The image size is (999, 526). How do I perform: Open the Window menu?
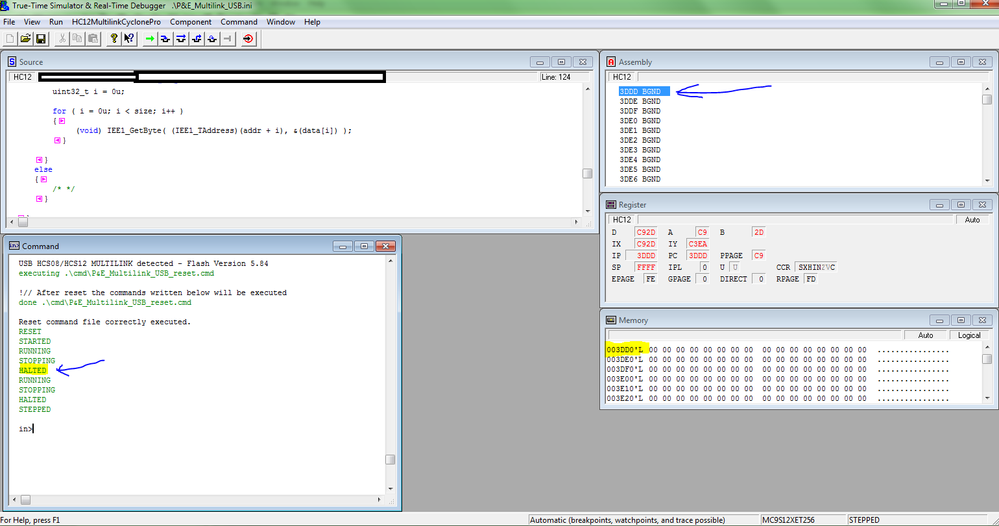pyautogui.click(x=280, y=22)
